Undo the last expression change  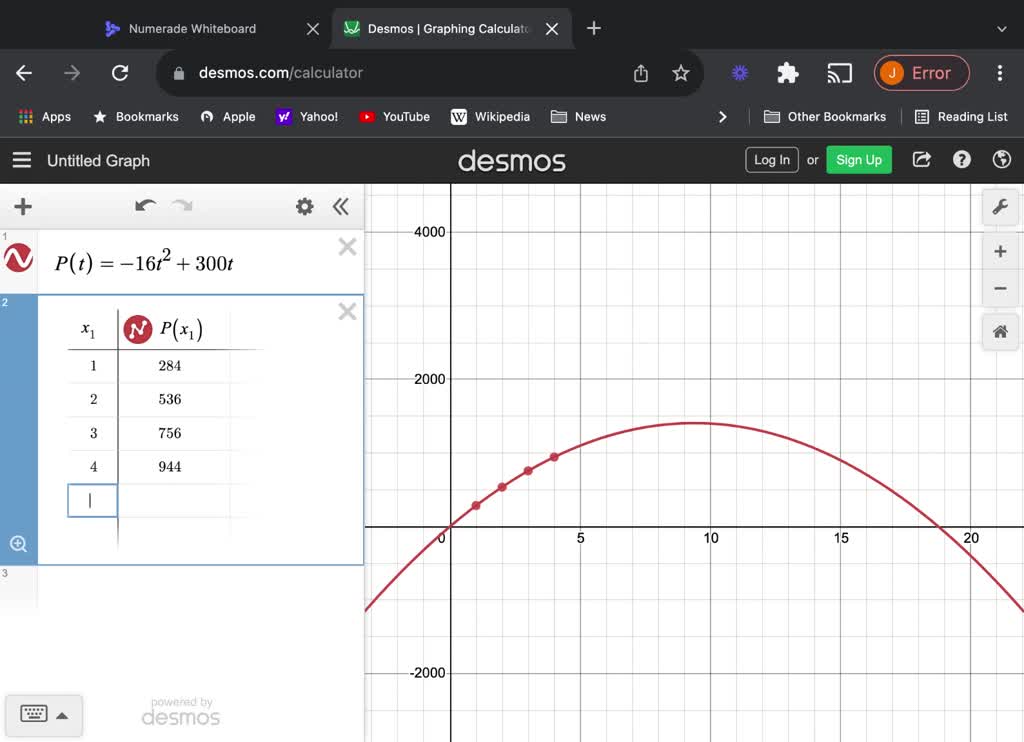point(146,206)
